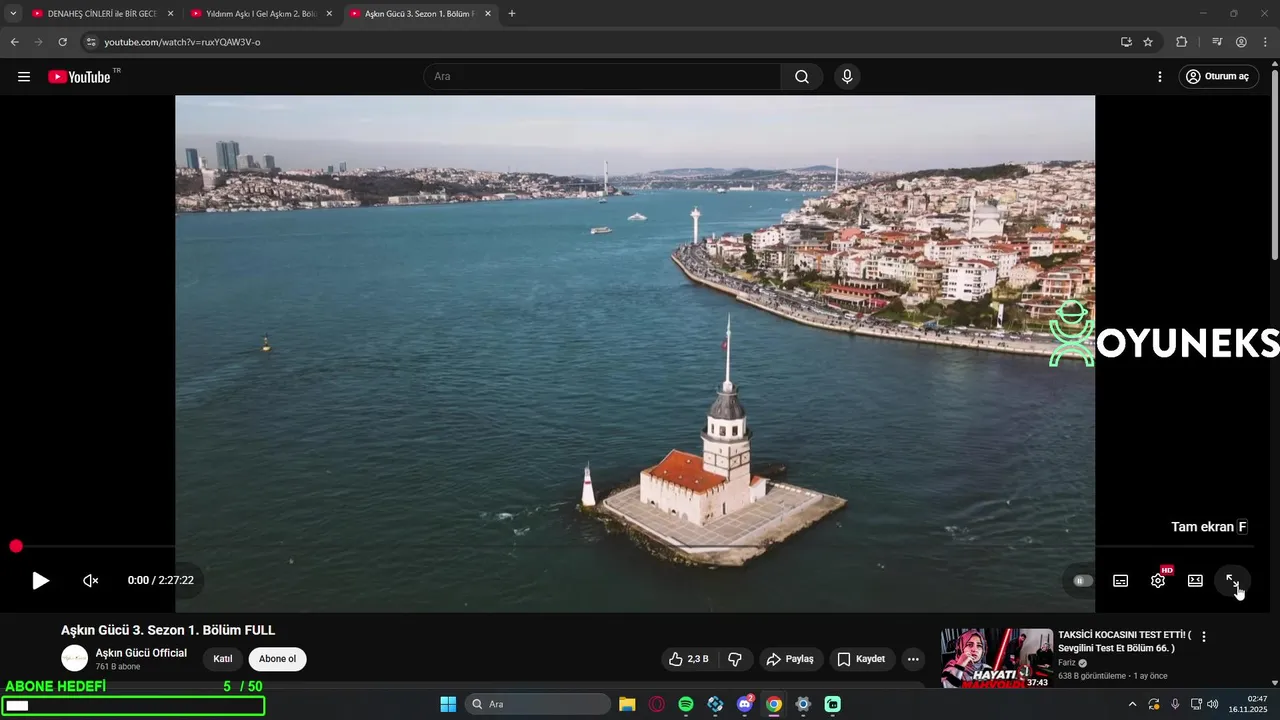The height and width of the screenshot is (720, 1280).
Task: Click the Katıl join button
Action: [x=223, y=659]
